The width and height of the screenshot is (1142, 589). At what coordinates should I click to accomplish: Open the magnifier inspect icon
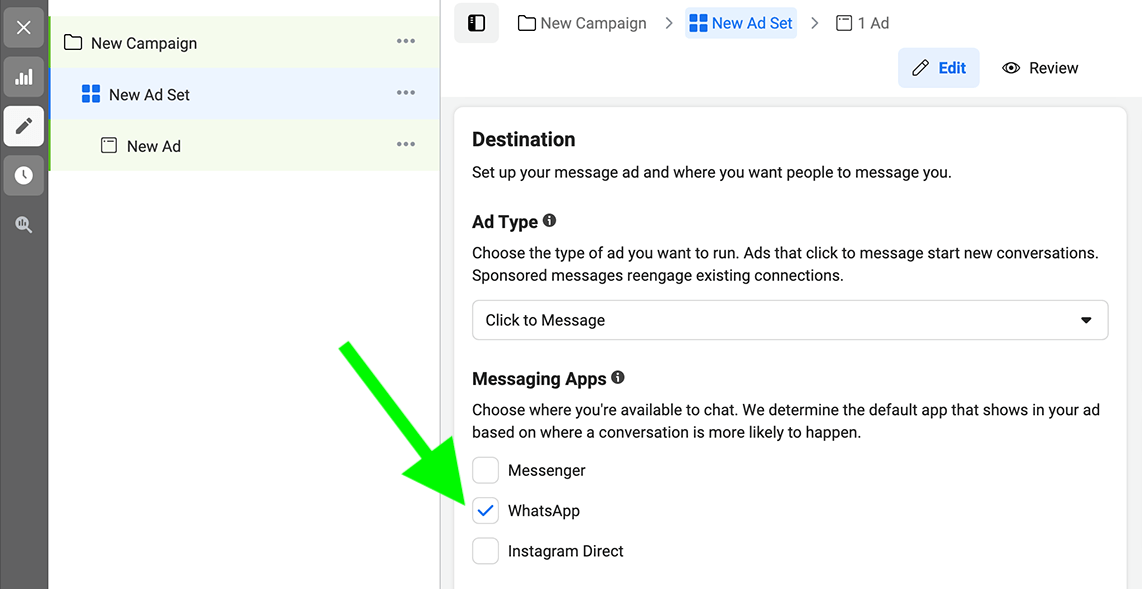click(24, 224)
